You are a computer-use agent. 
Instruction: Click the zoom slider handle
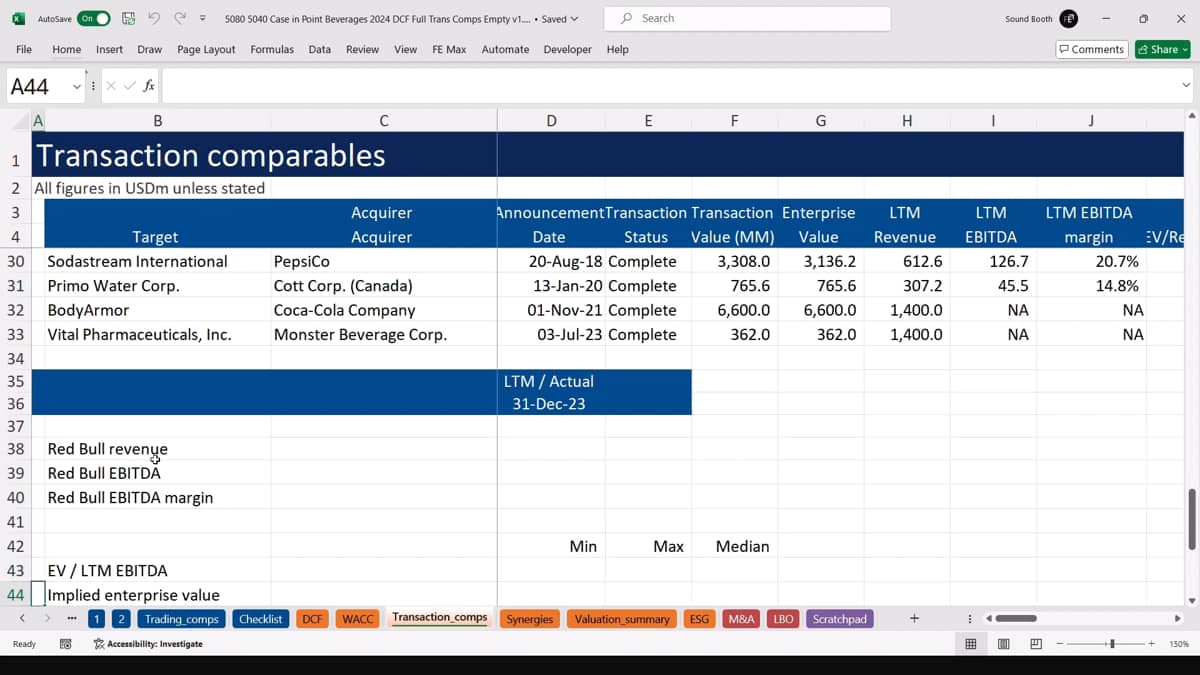pyautogui.click(x=1113, y=644)
